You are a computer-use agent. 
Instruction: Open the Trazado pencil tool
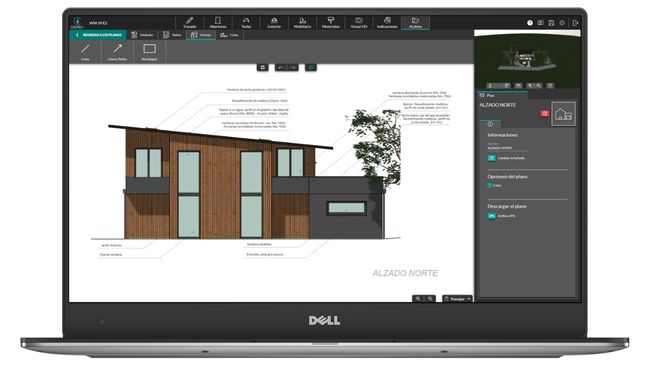pos(189,22)
